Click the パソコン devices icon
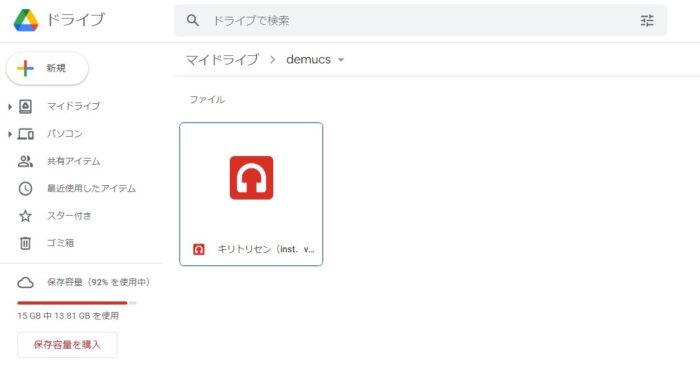Screen dimensions: 700x381 [x=25, y=134]
